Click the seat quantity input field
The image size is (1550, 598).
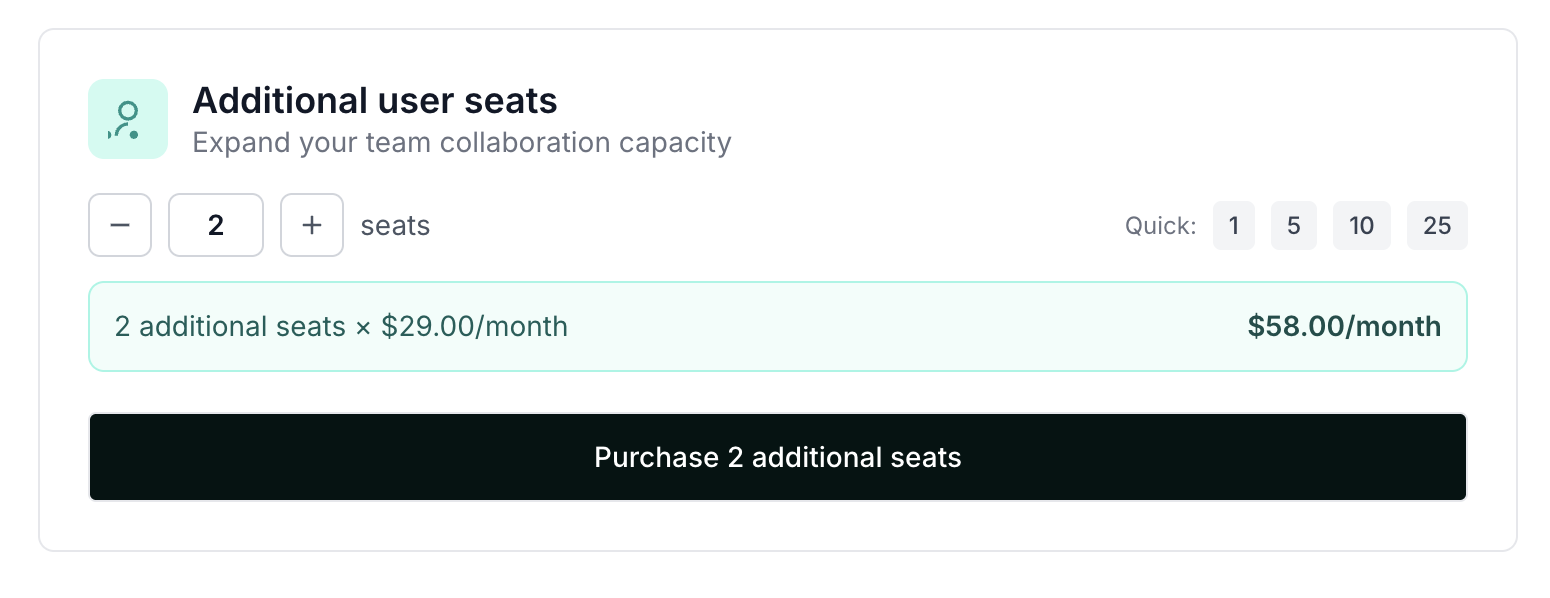[x=216, y=225]
